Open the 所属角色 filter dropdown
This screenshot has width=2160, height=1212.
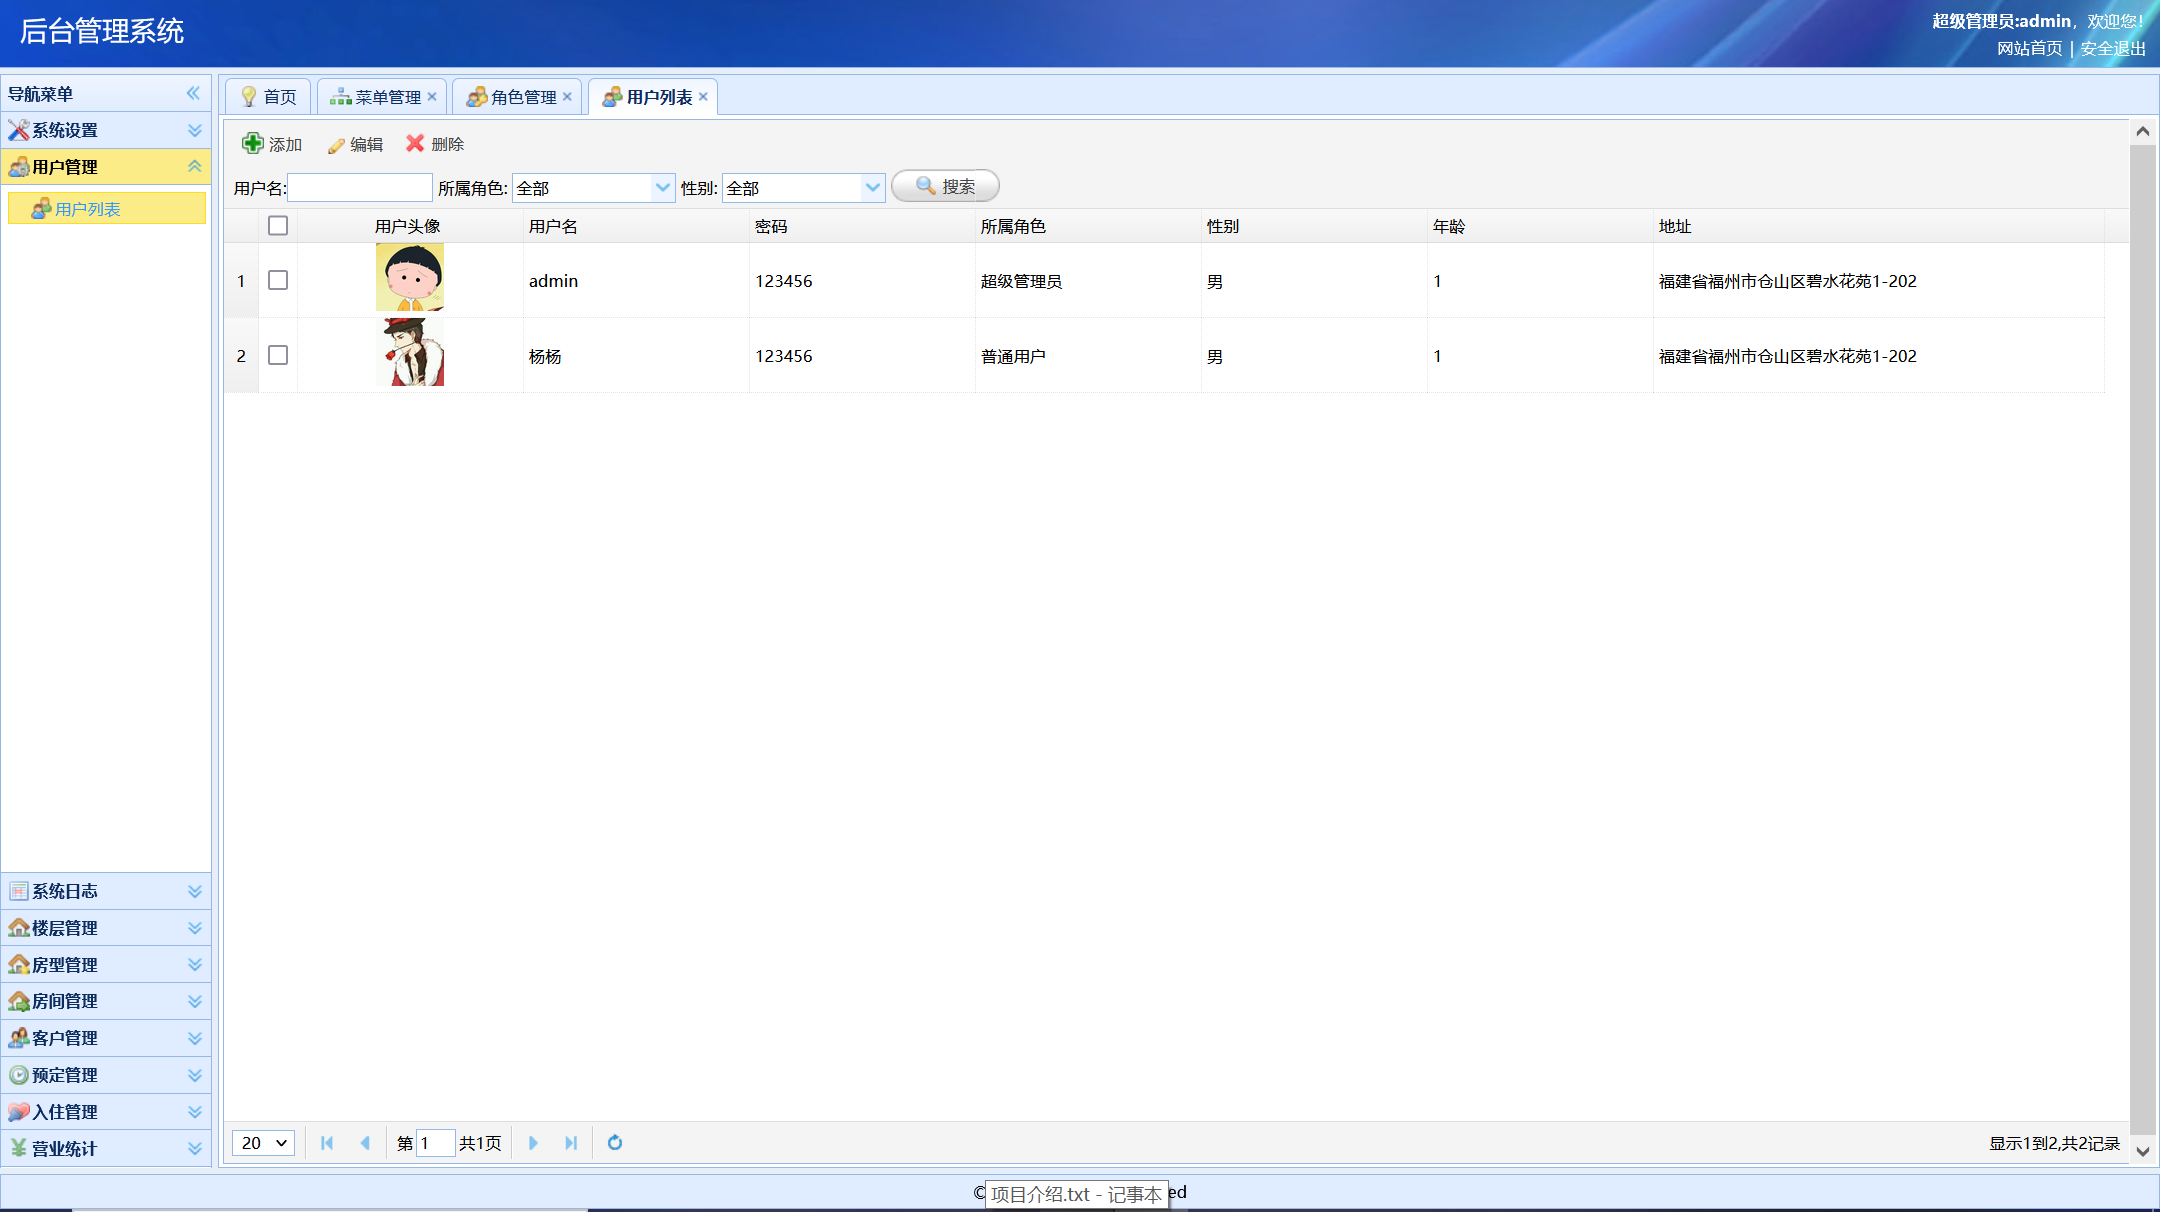coord(662,188)
